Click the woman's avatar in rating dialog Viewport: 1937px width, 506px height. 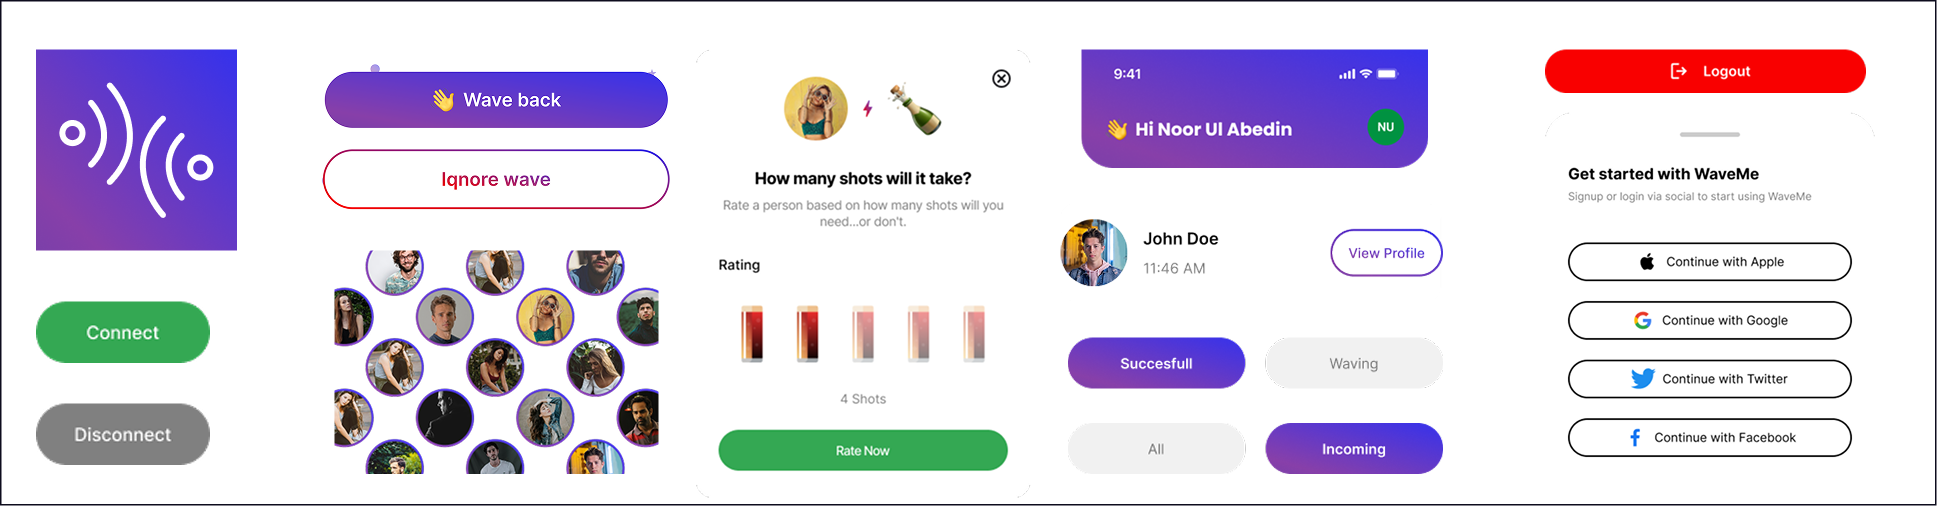(x=815, y=109)
